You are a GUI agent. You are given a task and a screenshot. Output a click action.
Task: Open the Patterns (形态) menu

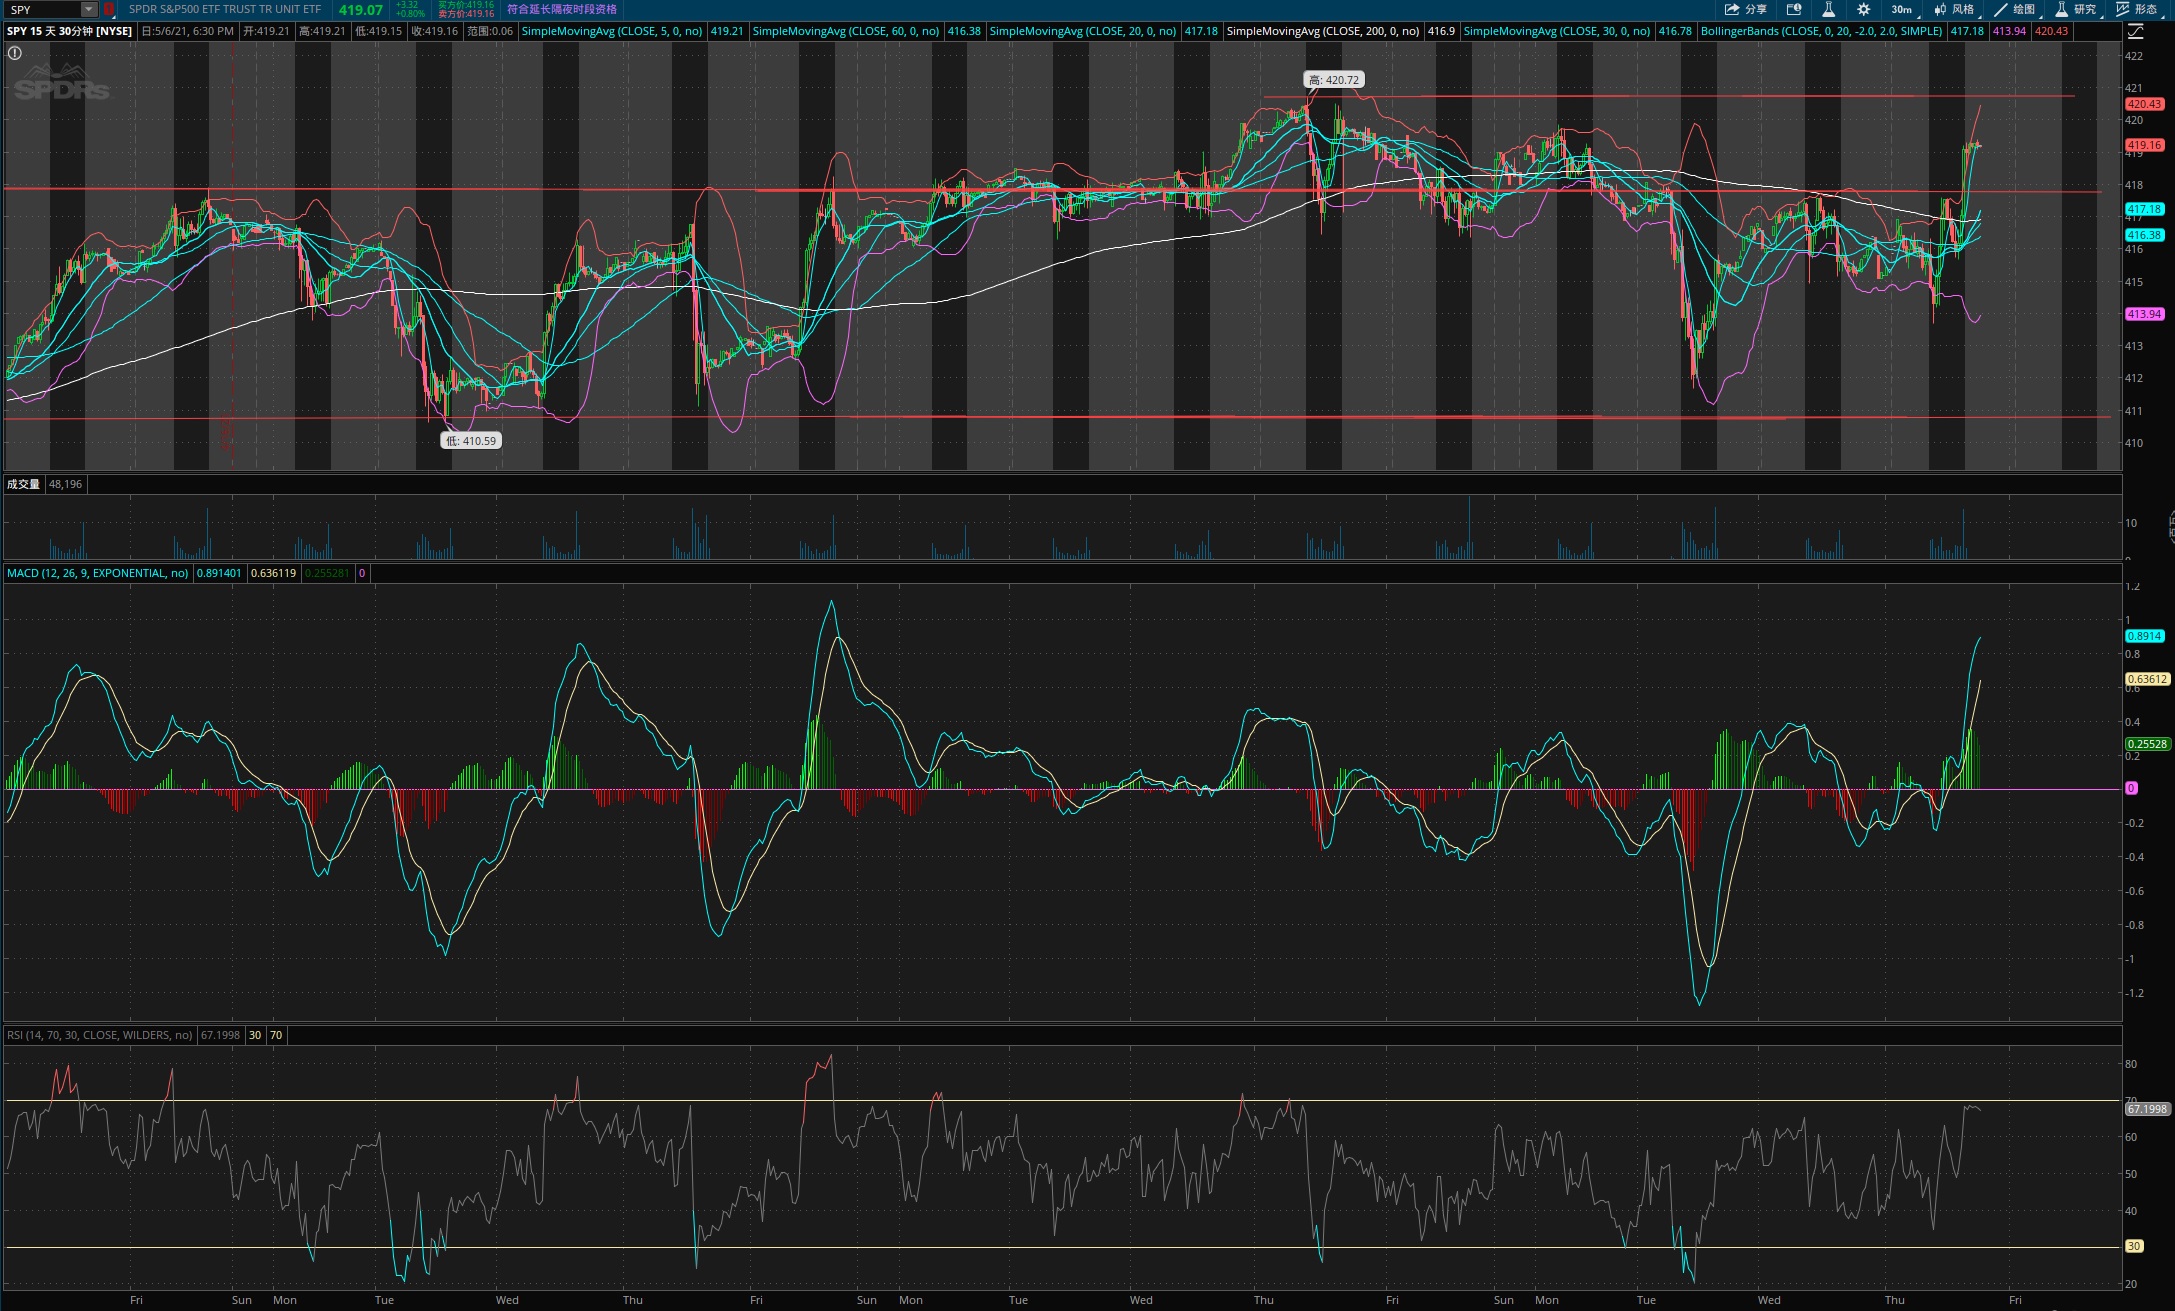(x=2137, y=9)
